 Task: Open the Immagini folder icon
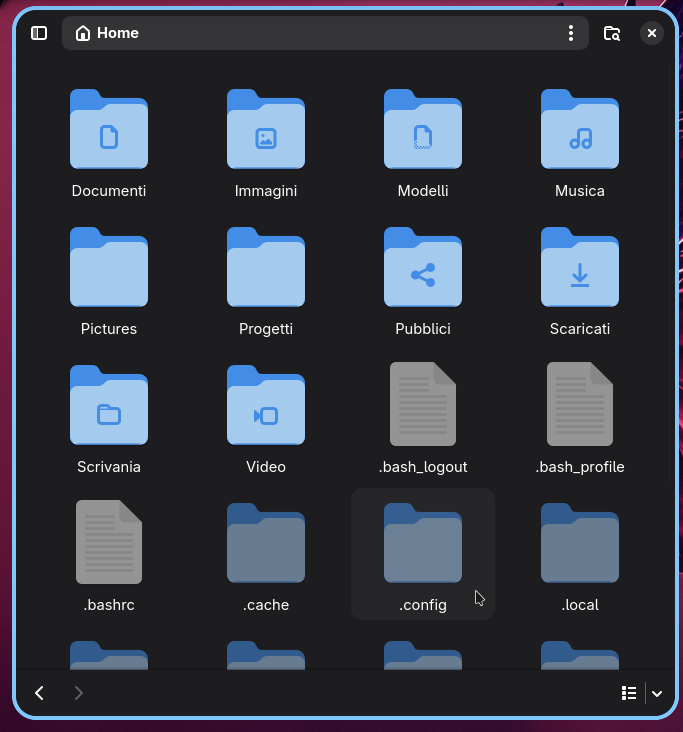pyautogui.click(x=266, y=129)
